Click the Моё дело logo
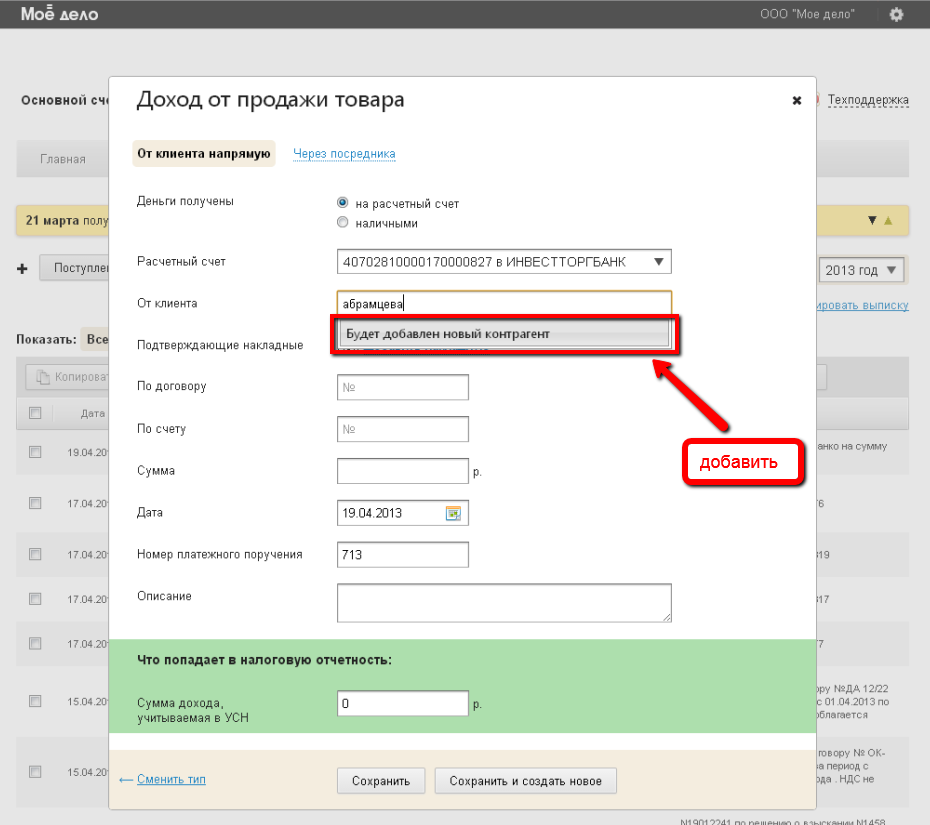 [59, 14]
